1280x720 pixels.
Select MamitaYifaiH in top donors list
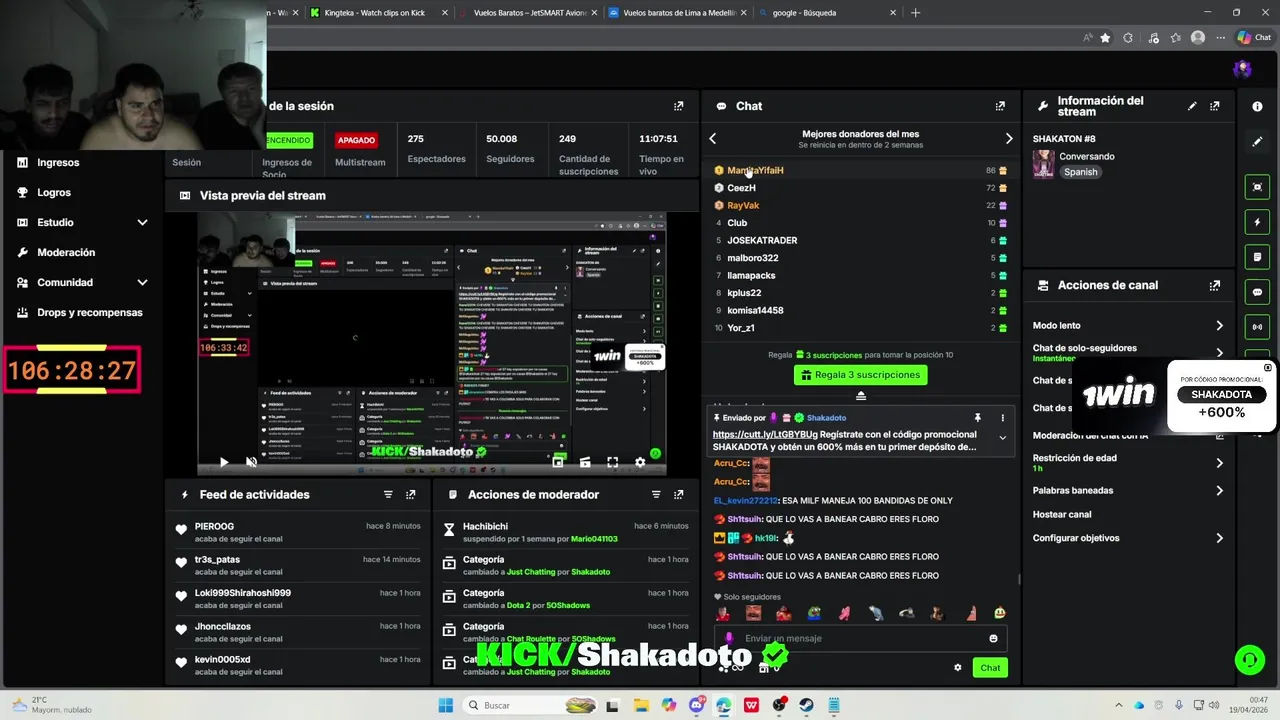[x=755, y=170]
